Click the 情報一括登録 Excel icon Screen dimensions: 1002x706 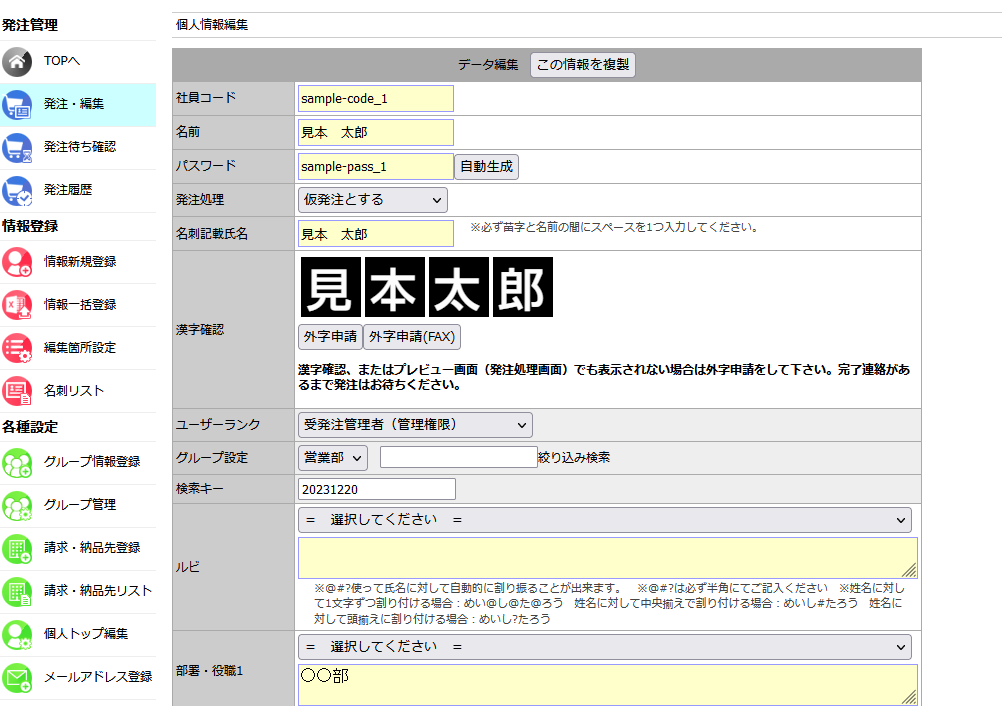(x=17, y=305)
